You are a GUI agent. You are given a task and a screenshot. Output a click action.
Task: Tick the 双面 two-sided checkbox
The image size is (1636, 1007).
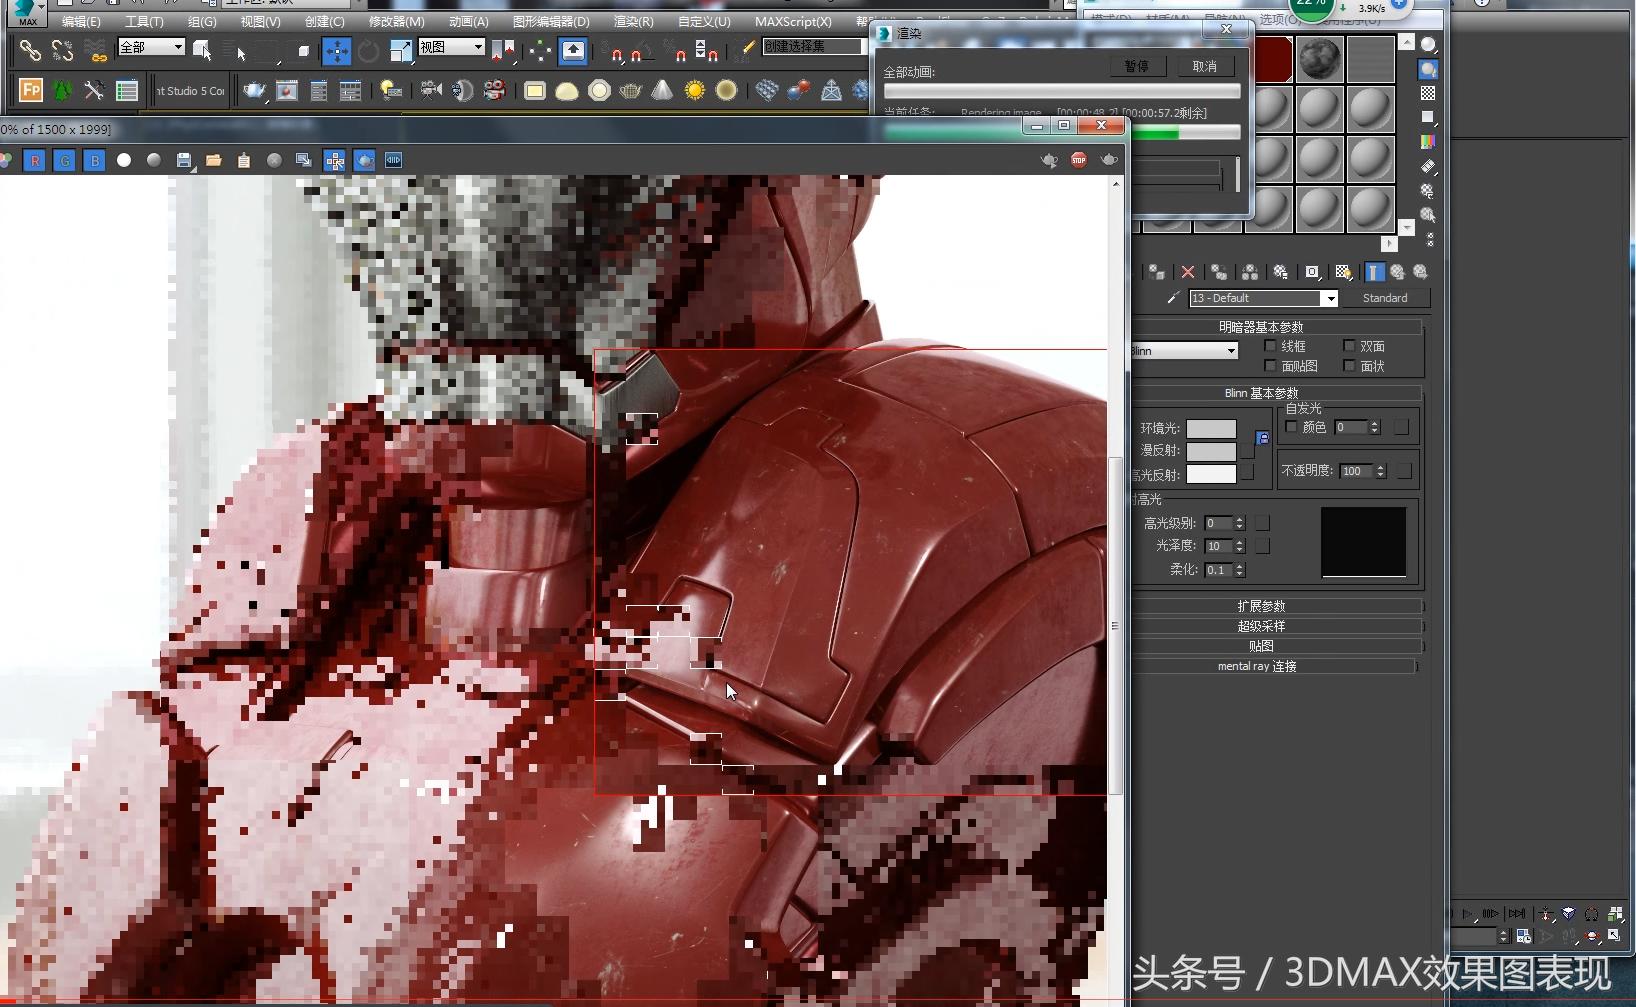1349,346
